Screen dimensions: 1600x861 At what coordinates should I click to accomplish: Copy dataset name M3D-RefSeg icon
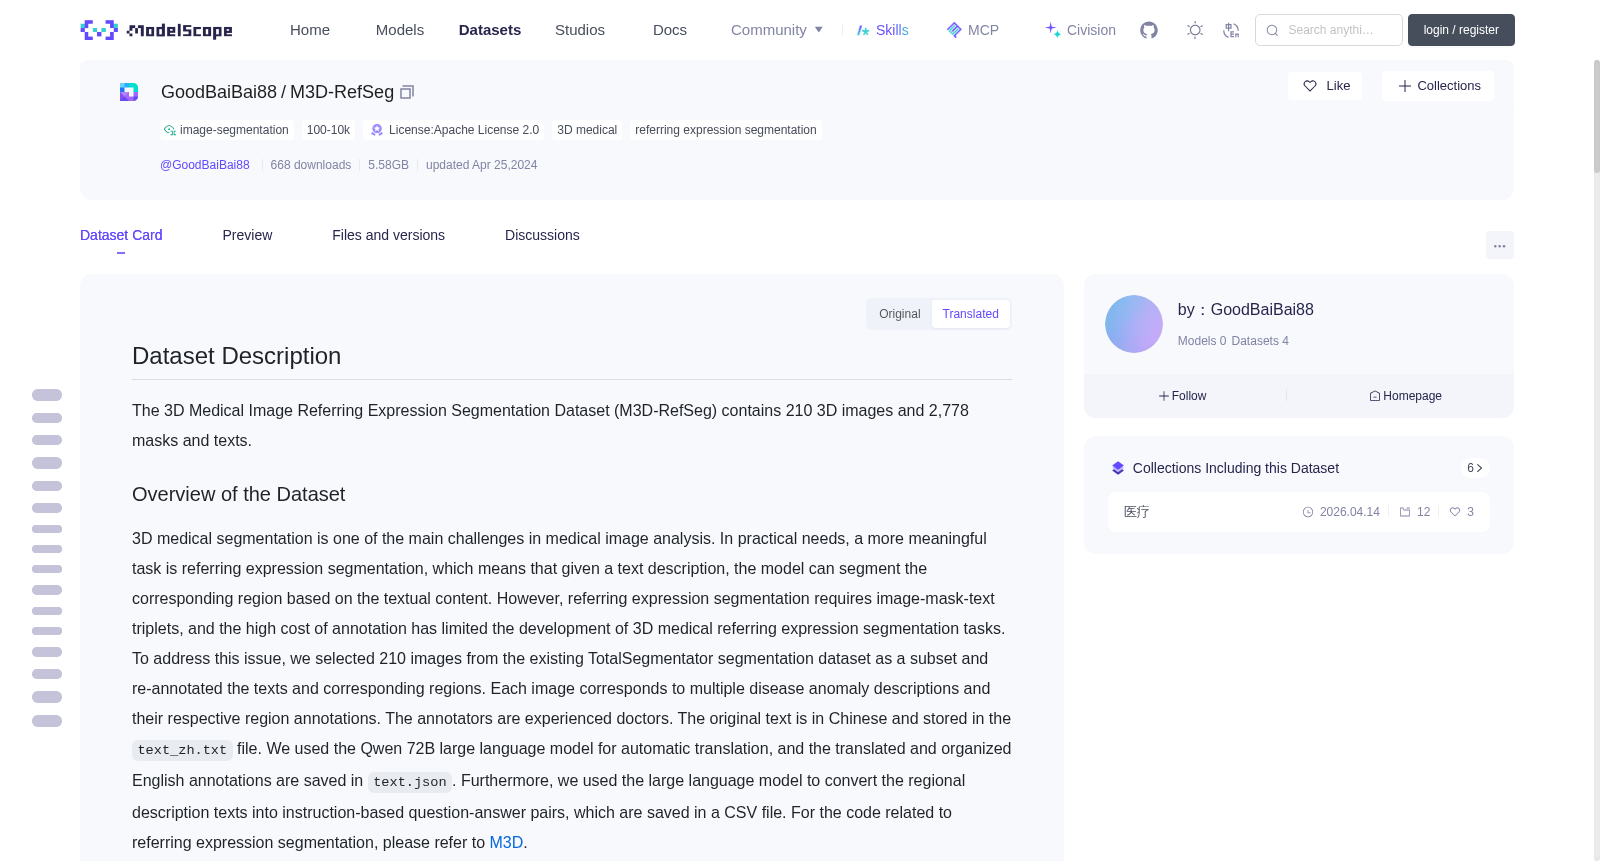pos(407,92)
